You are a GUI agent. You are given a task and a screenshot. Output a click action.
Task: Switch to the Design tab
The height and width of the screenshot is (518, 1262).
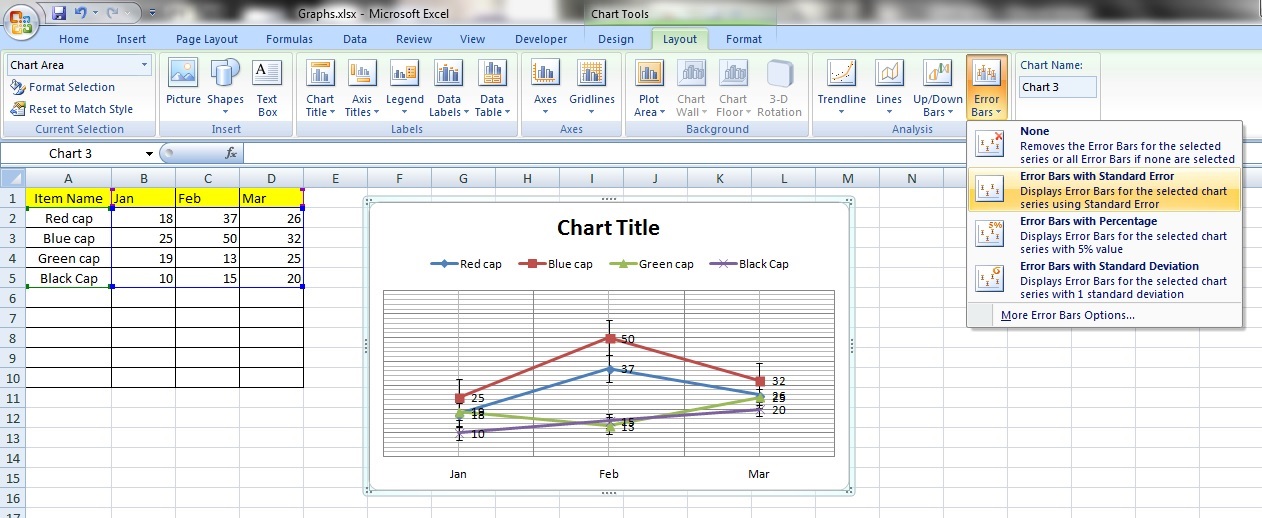(x=615, y=39)
